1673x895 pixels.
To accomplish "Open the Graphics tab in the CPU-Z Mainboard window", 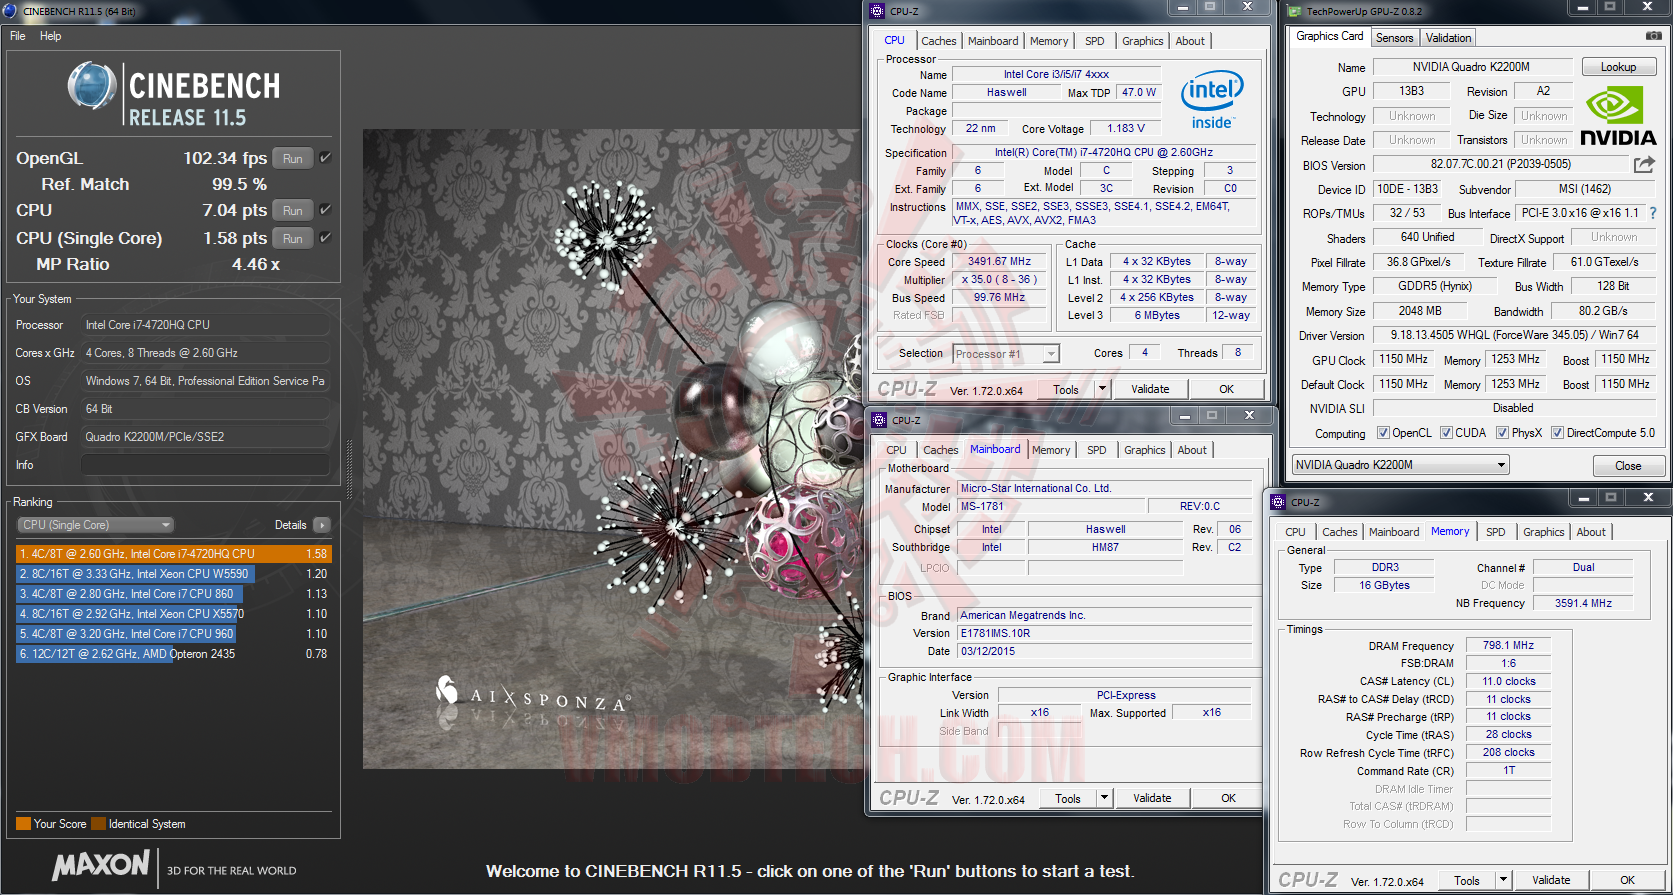I will (1145, 450).
